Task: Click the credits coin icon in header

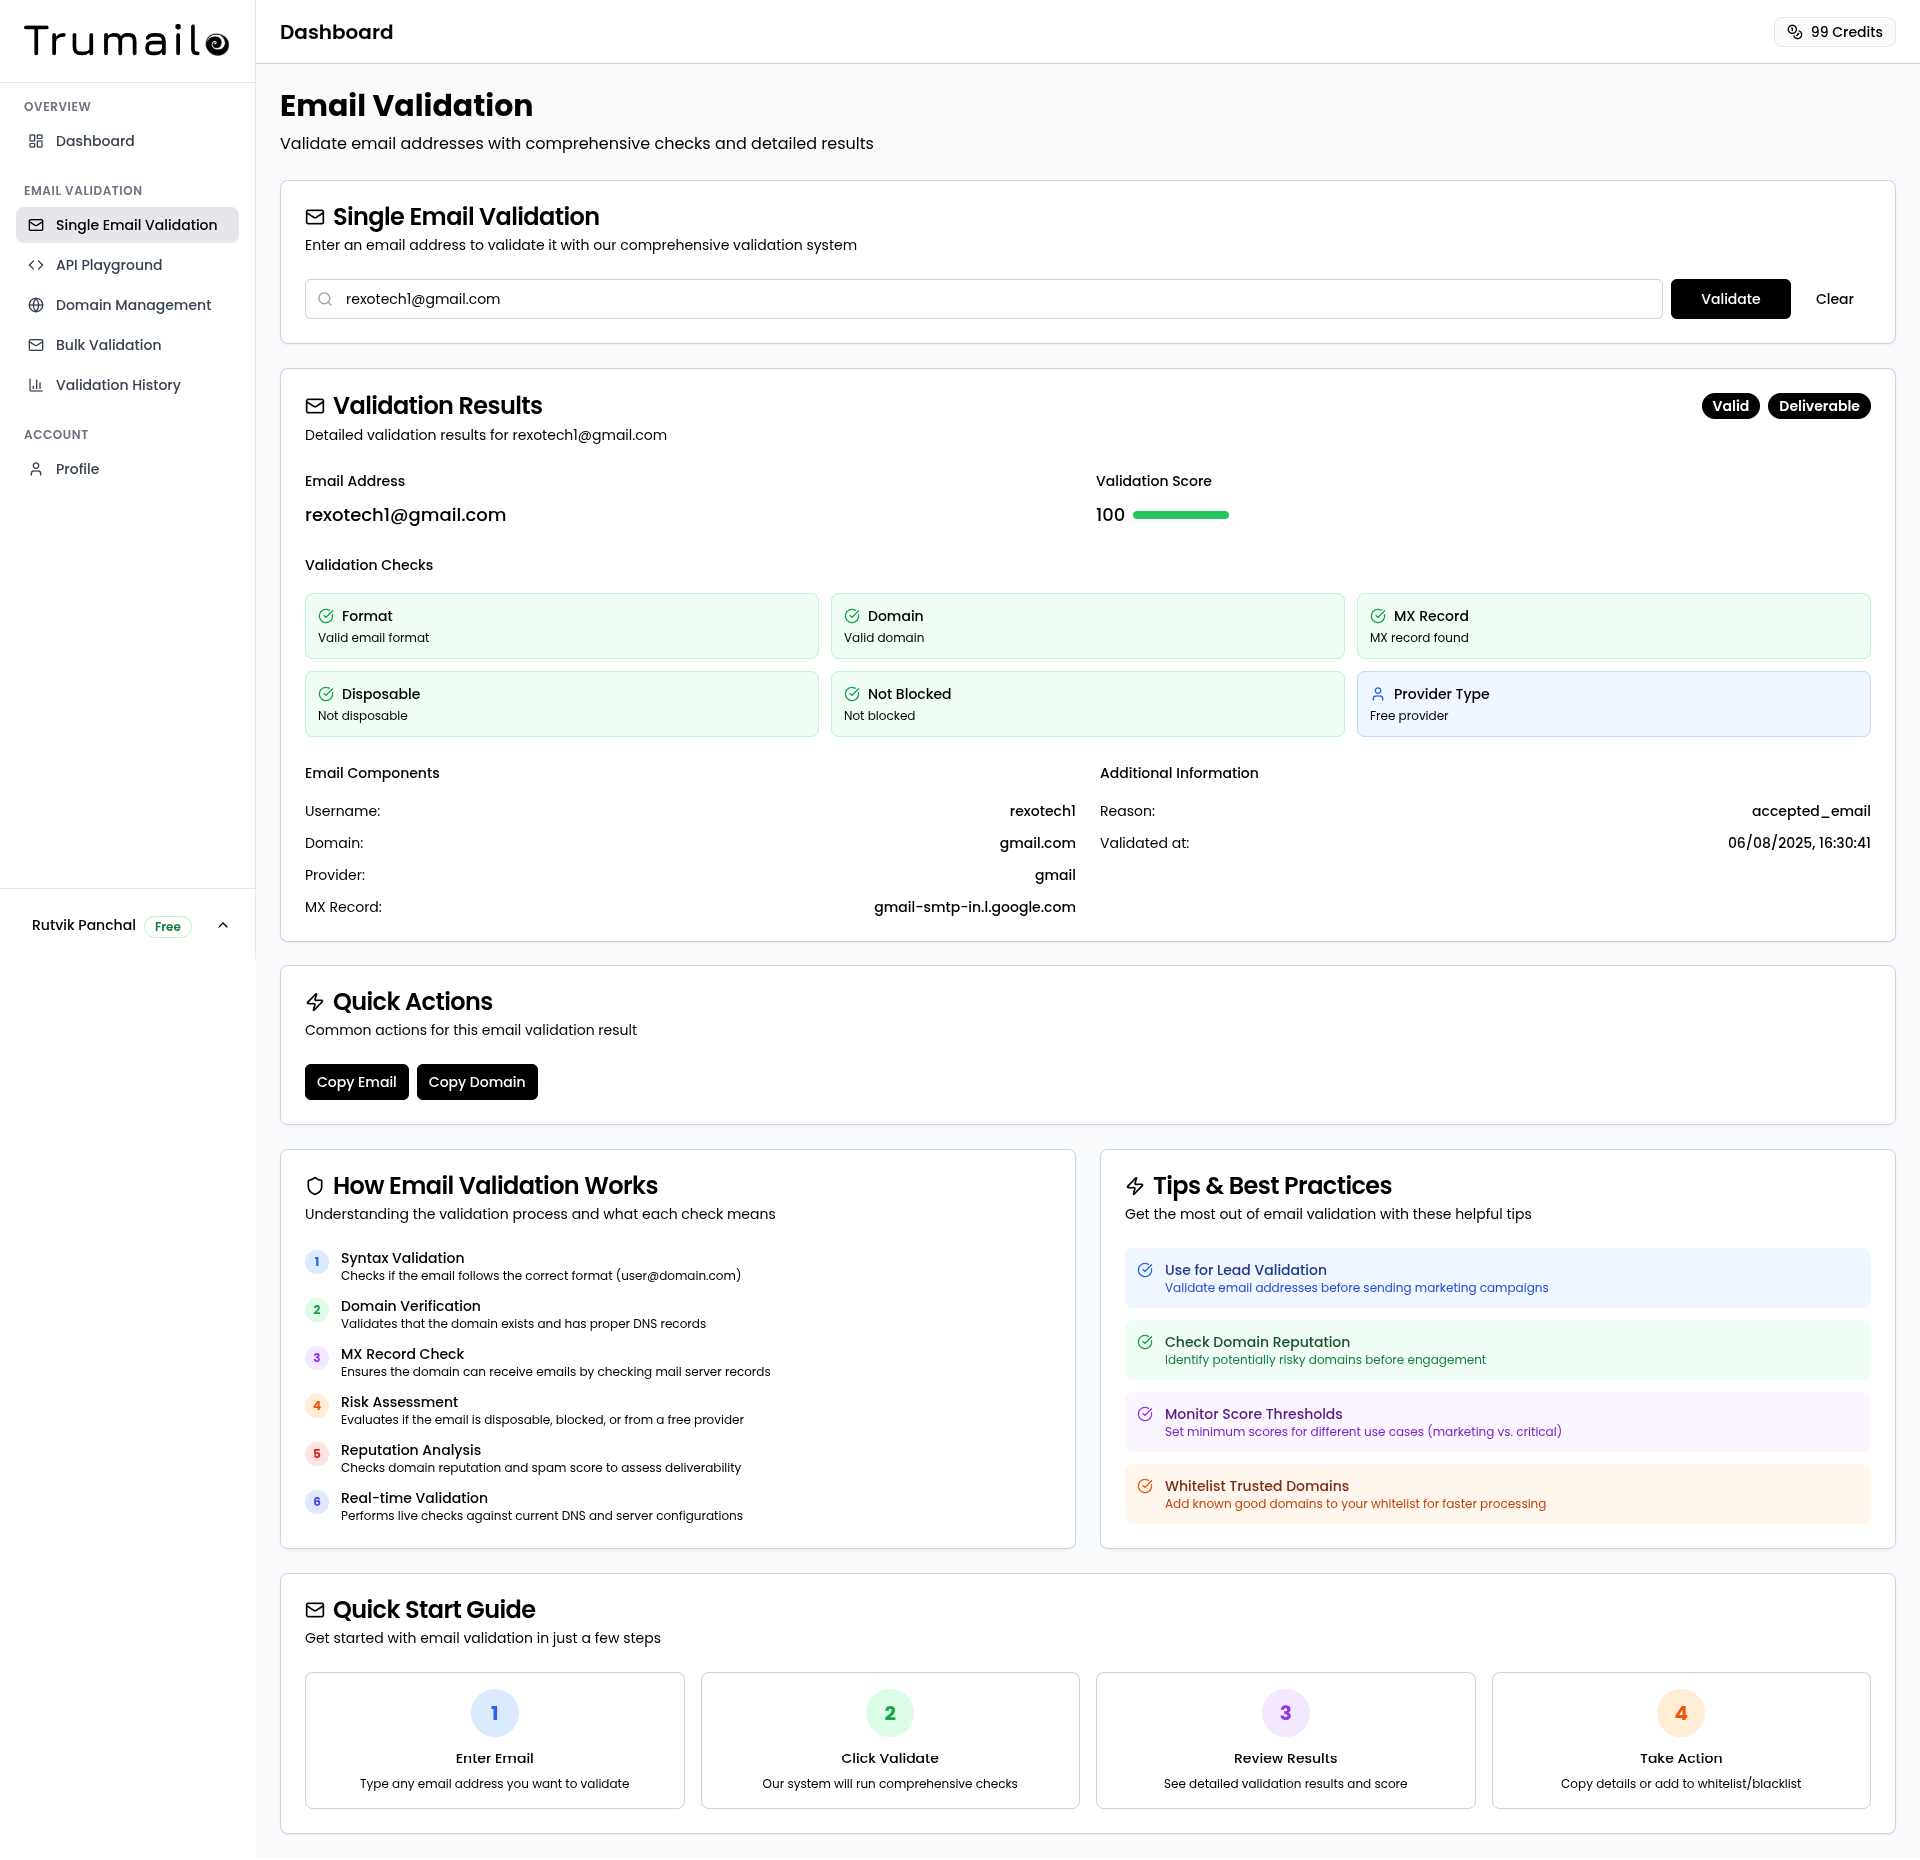Action: tap(1794, 32)
